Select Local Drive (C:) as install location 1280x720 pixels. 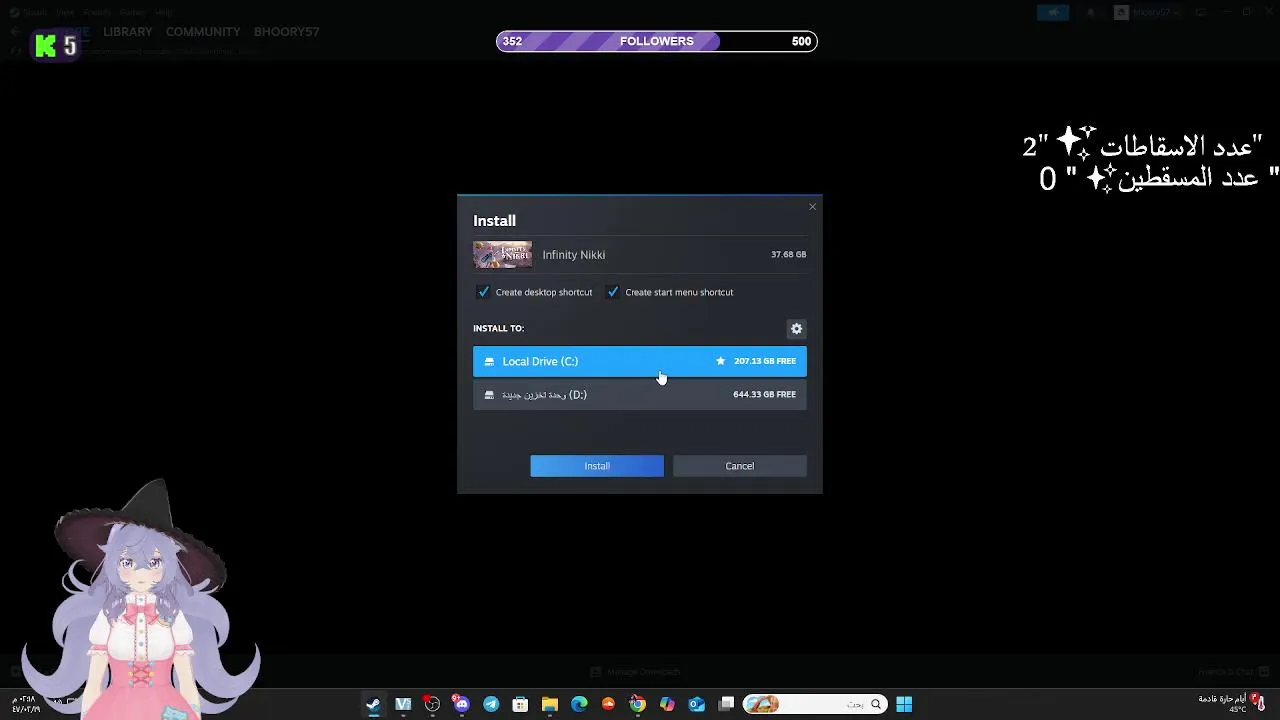pyautogui.click(x=640, y=361)
